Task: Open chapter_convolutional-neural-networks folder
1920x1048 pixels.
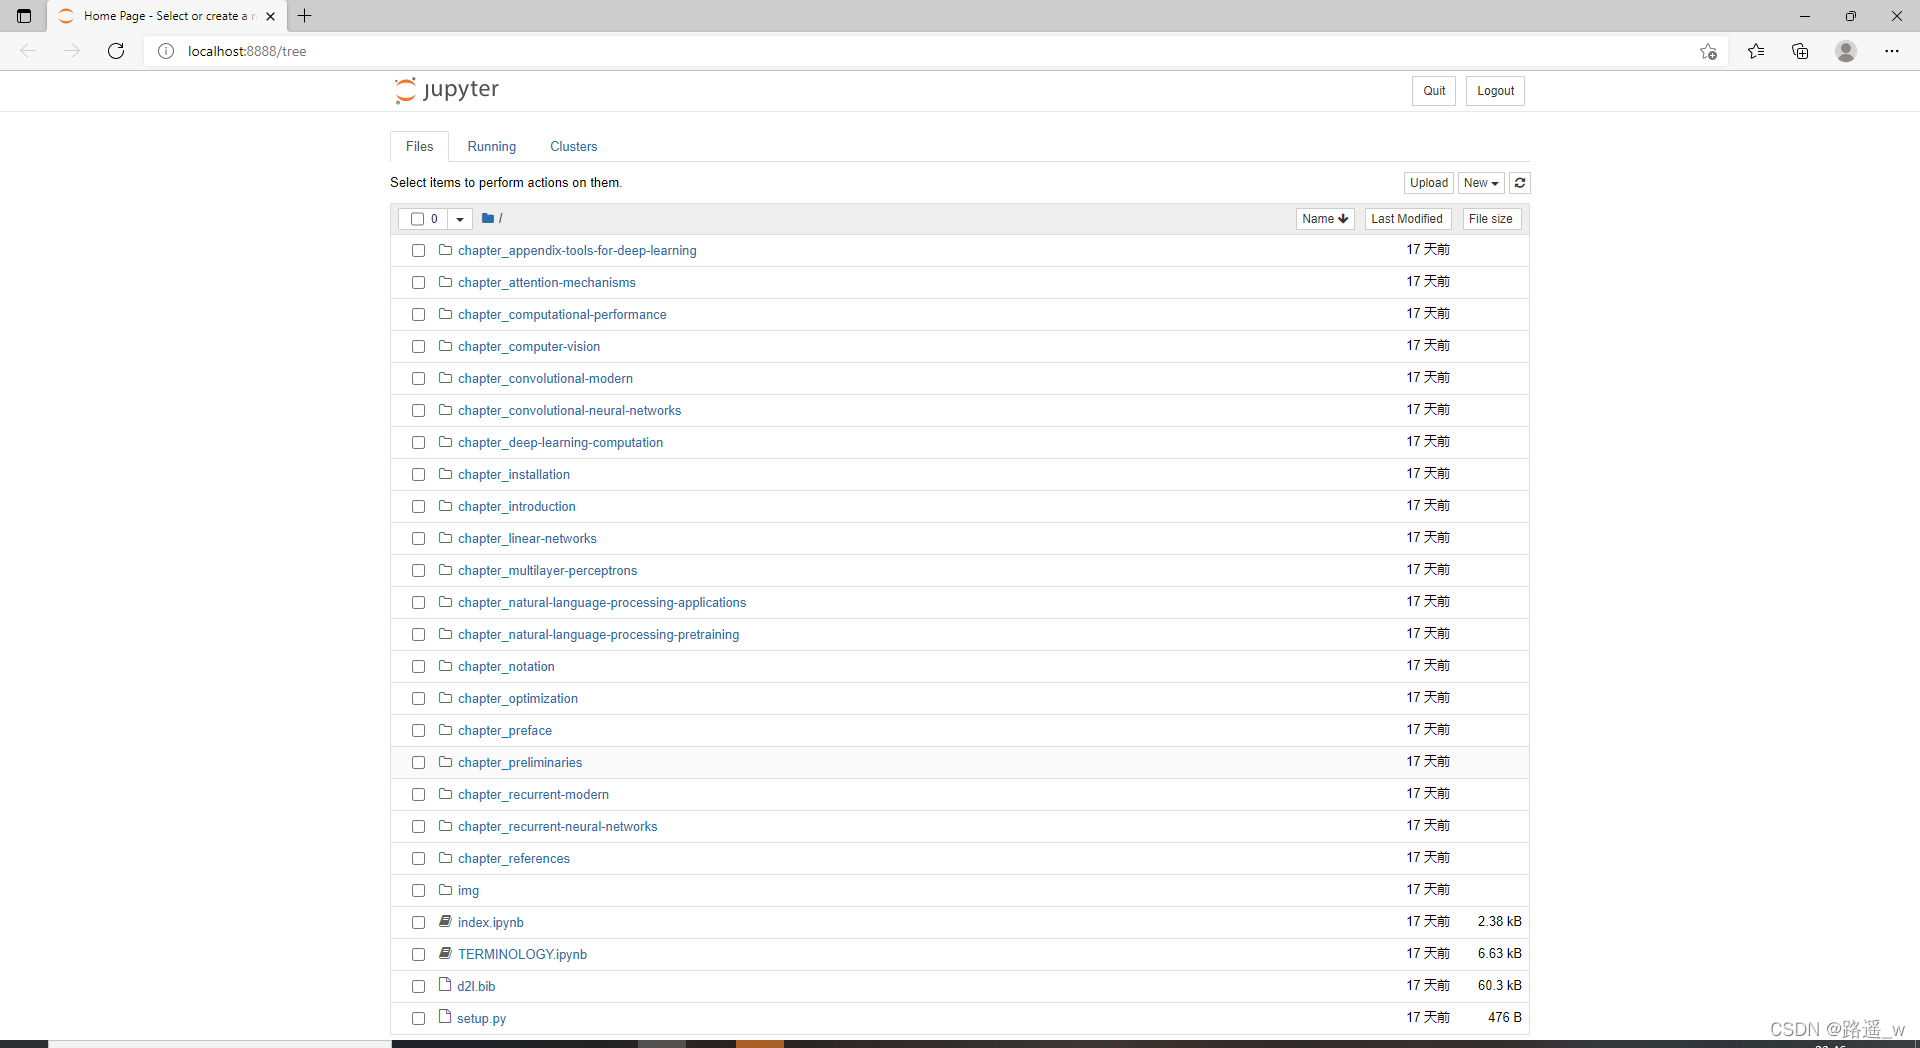Action: [569, 411]
